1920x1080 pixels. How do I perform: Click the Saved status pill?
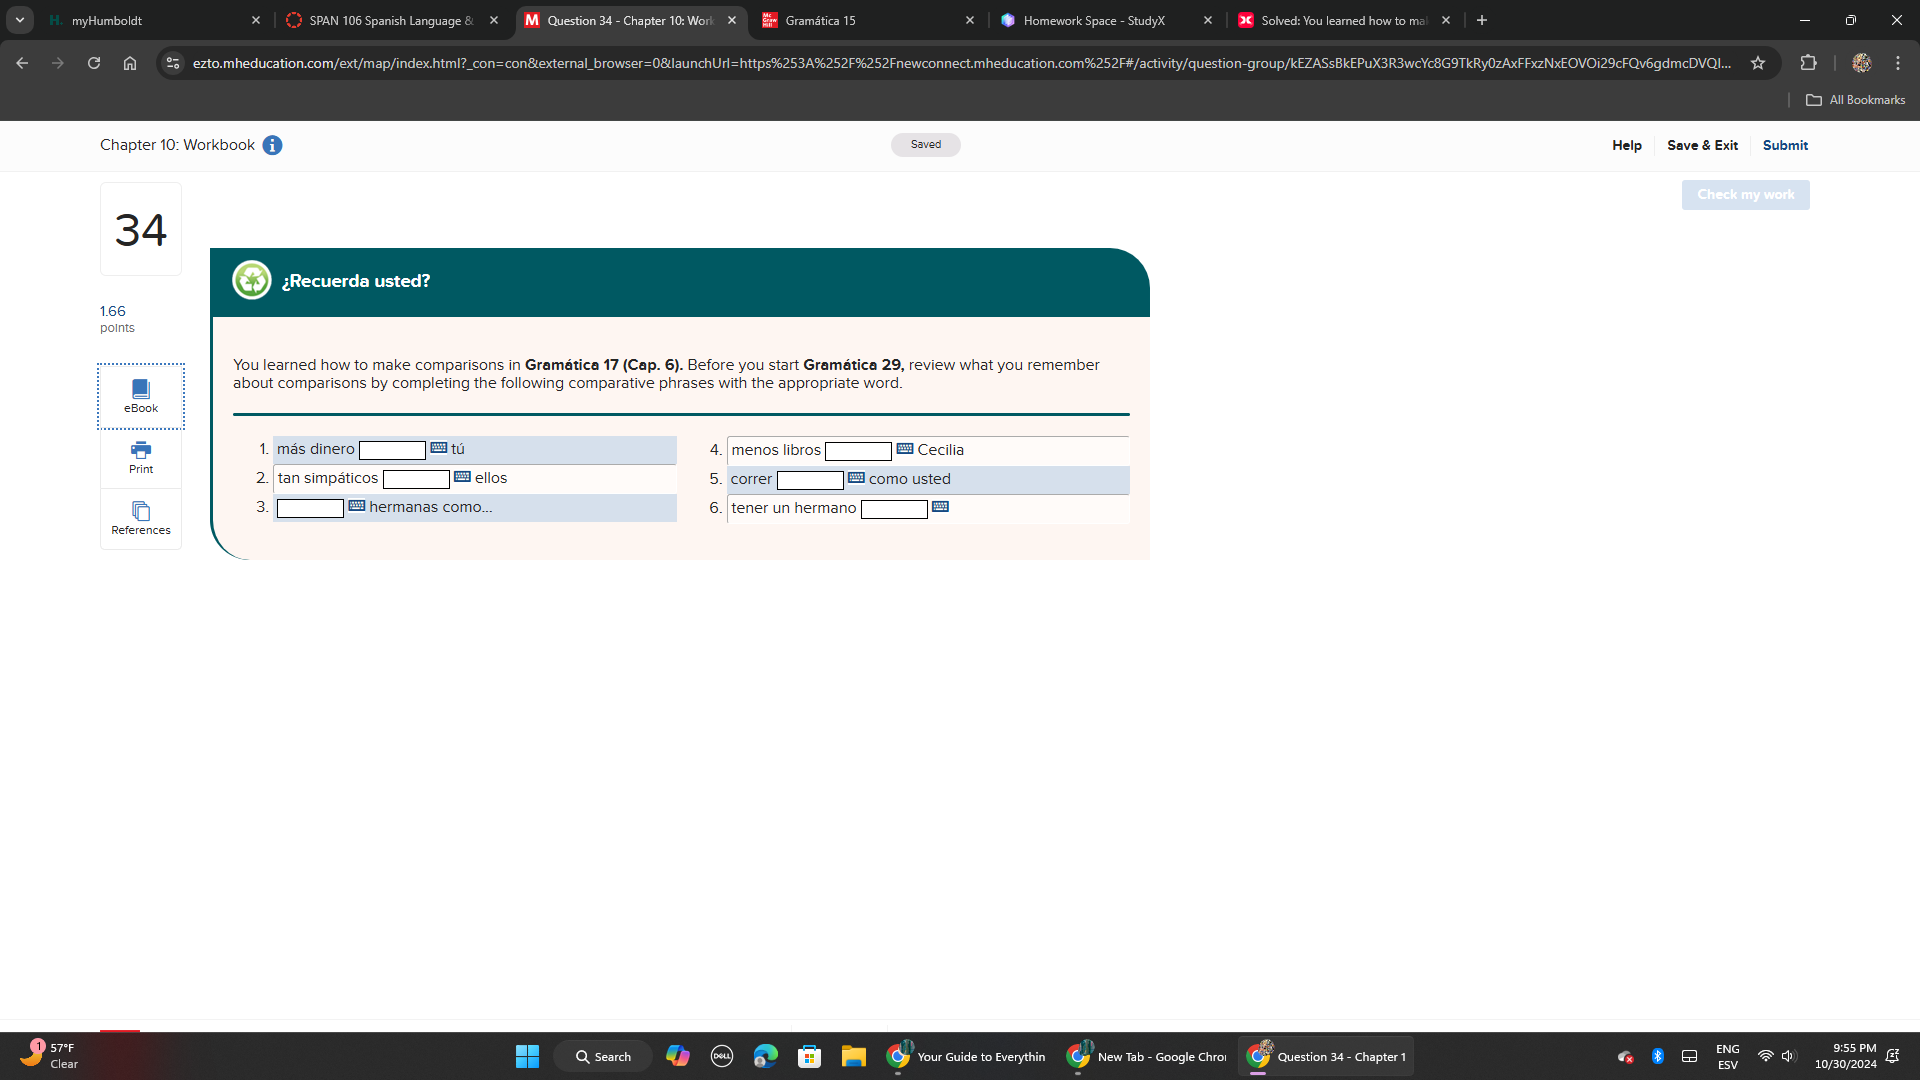[x=926, y=145]
